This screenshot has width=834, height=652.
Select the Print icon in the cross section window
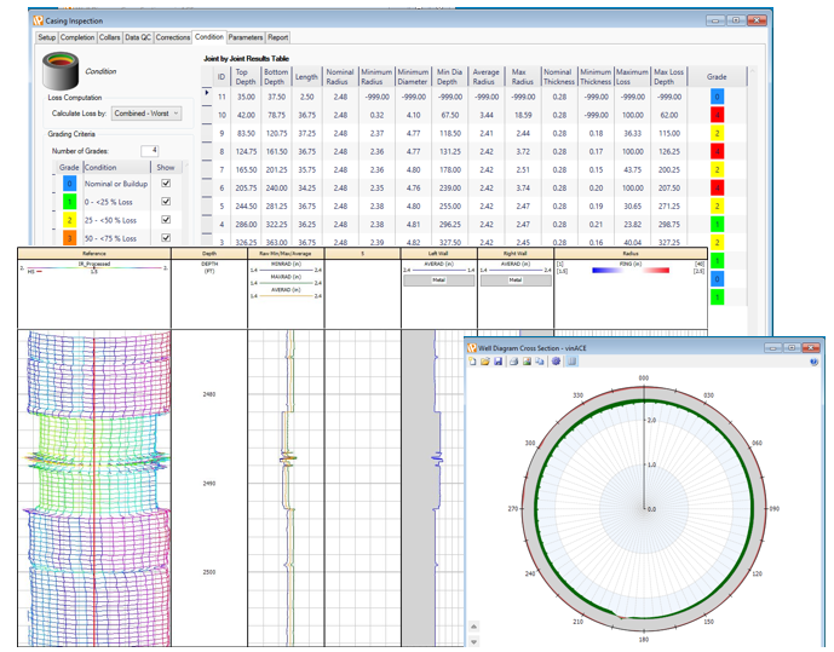pos(514,362)
